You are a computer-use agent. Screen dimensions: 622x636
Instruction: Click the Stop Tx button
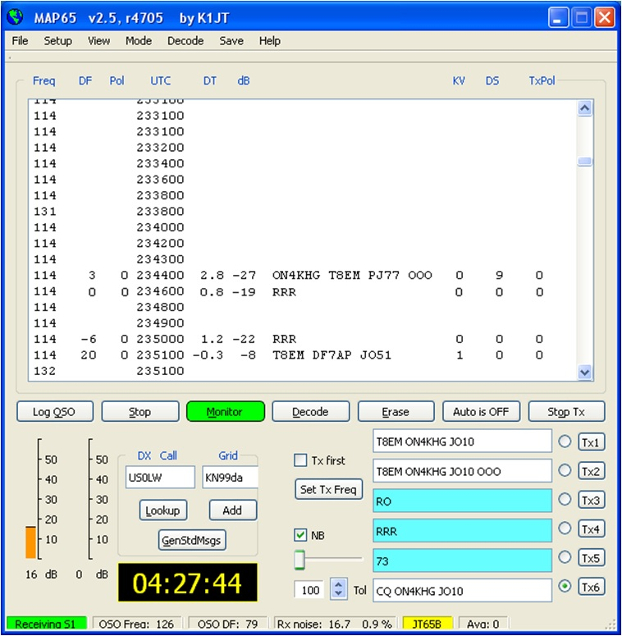(566, 412)
